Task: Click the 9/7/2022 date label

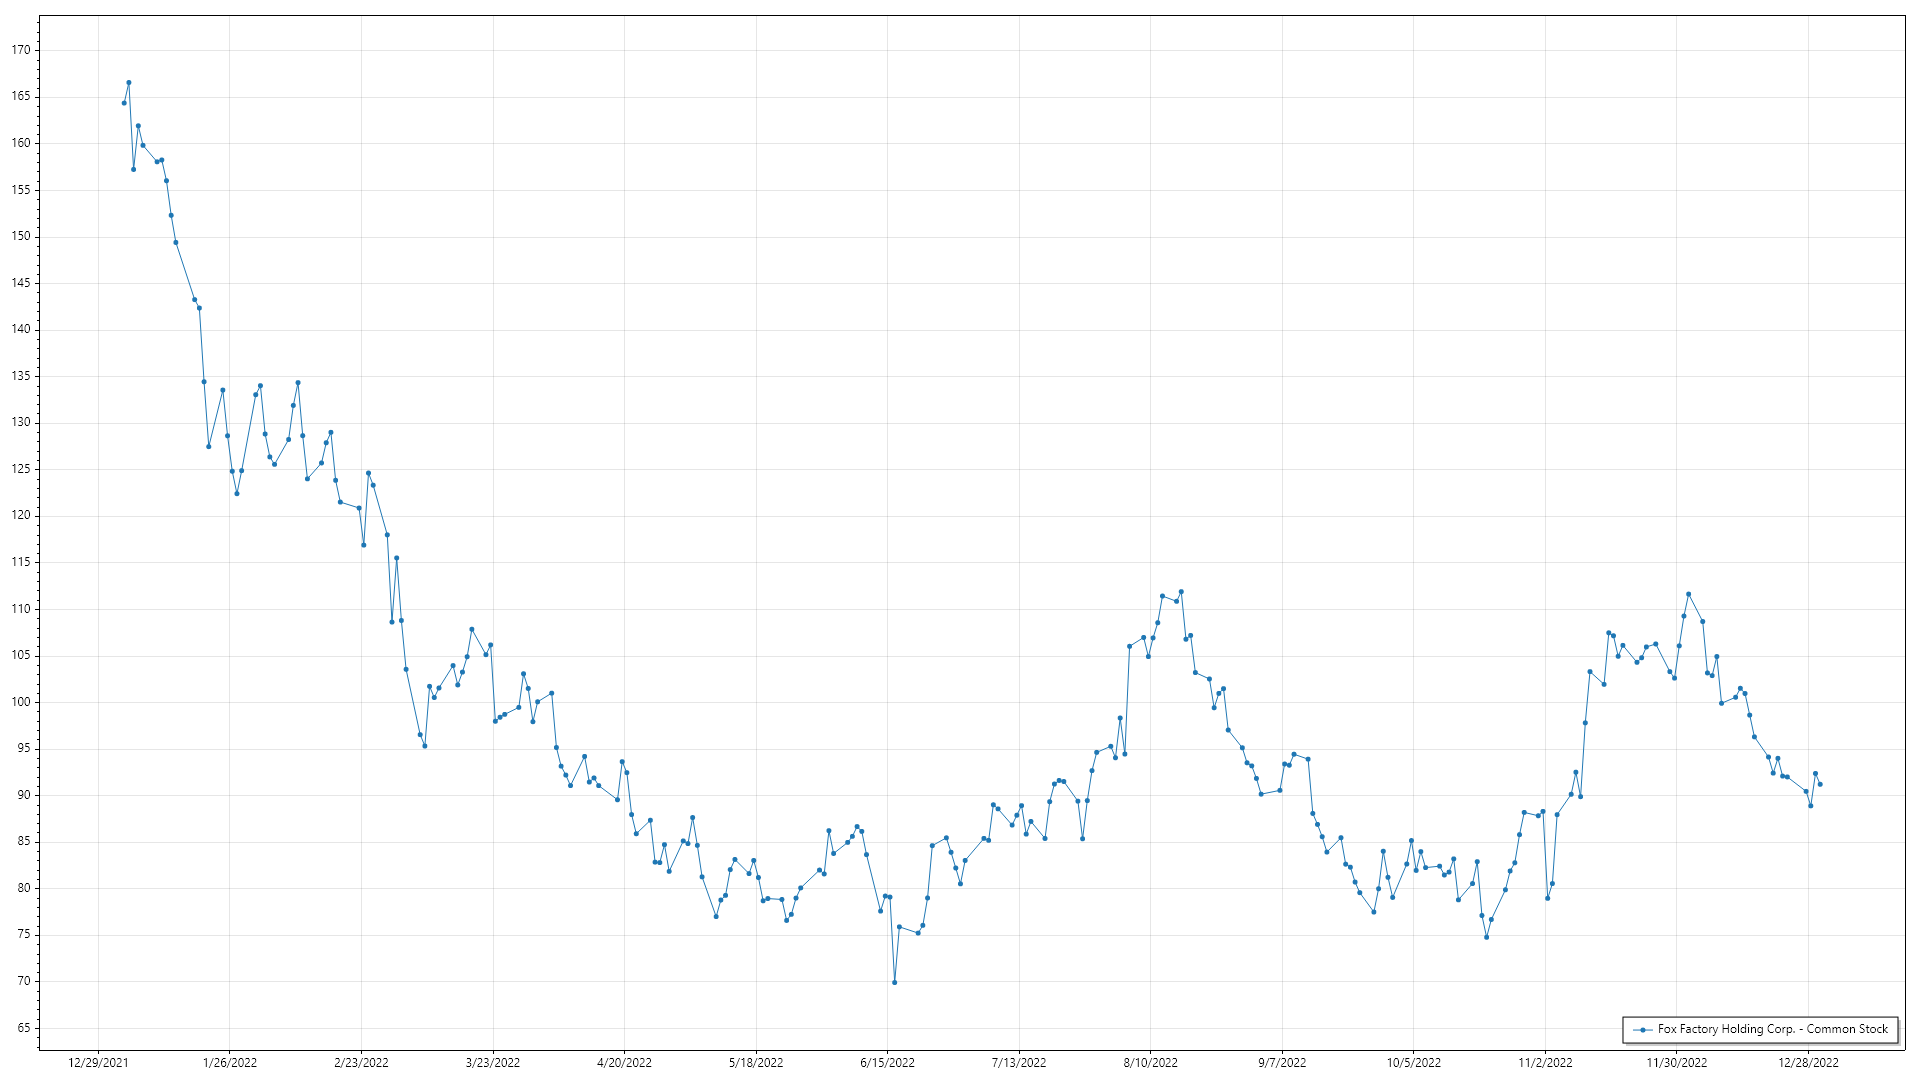Action: pos(1282,1063)
